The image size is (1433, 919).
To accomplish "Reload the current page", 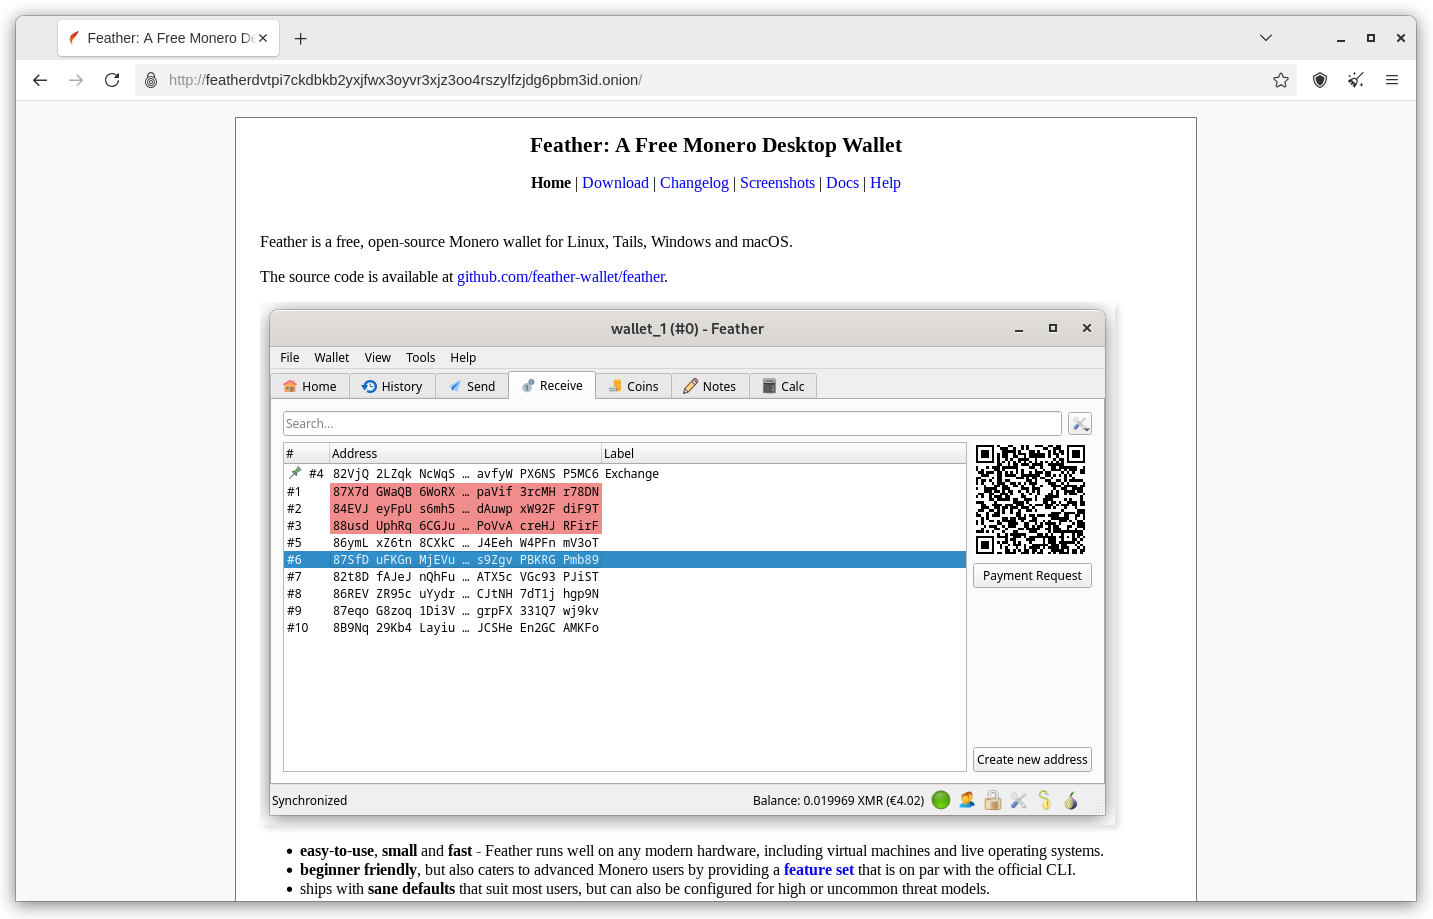I will tap(112, 80).
